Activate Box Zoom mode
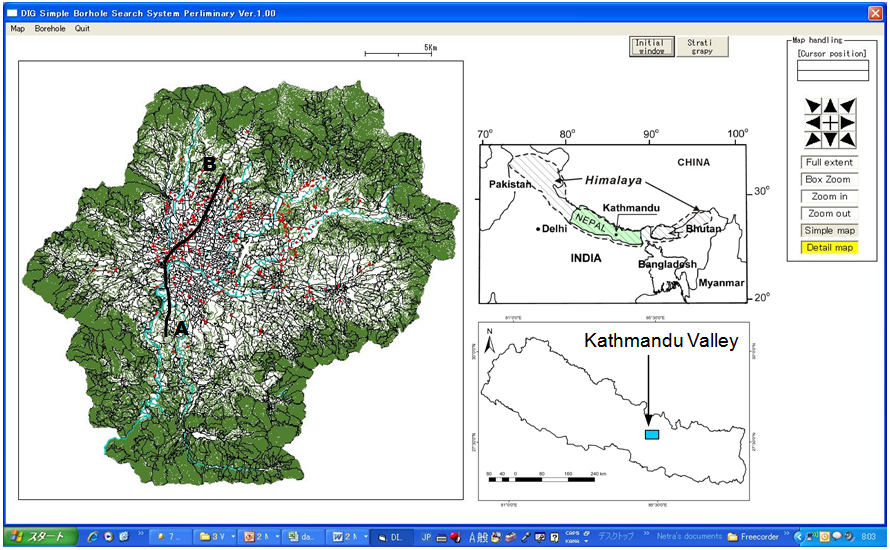This screenshot has width=890, height=550. (829, 180)
